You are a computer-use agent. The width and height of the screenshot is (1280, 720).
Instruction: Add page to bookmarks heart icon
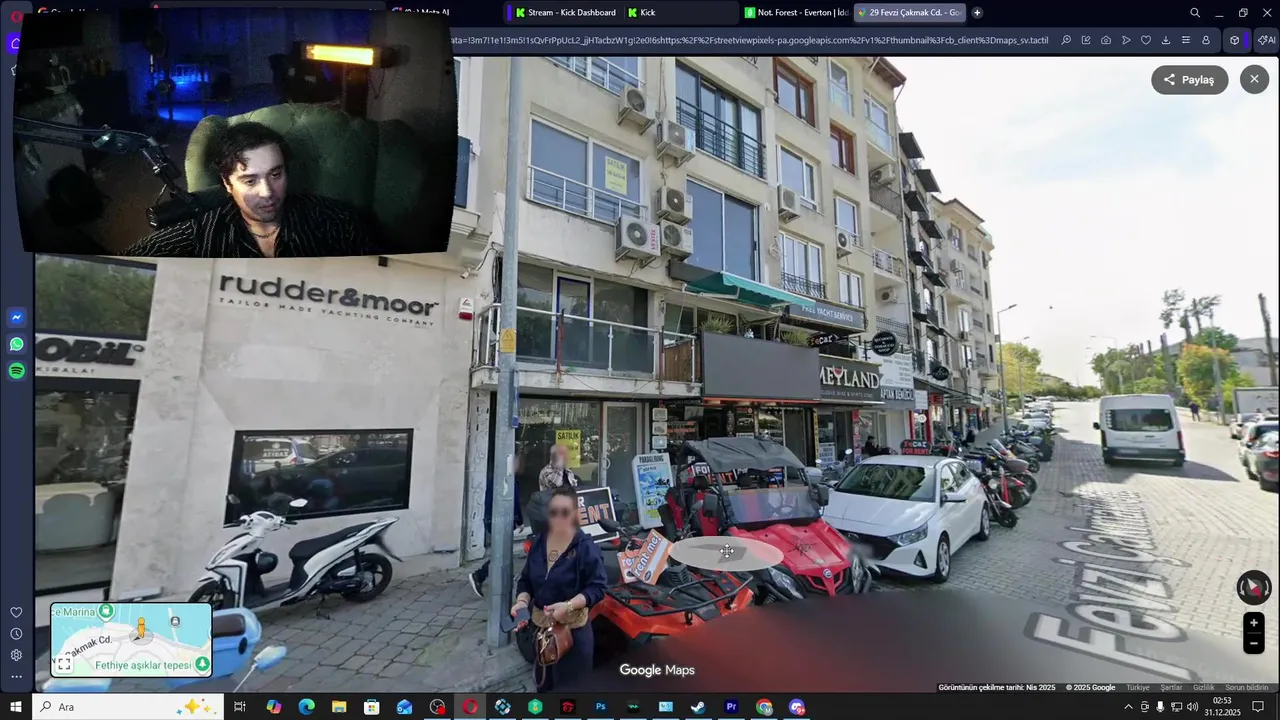pyautogui.click(x=1146, y=40)
